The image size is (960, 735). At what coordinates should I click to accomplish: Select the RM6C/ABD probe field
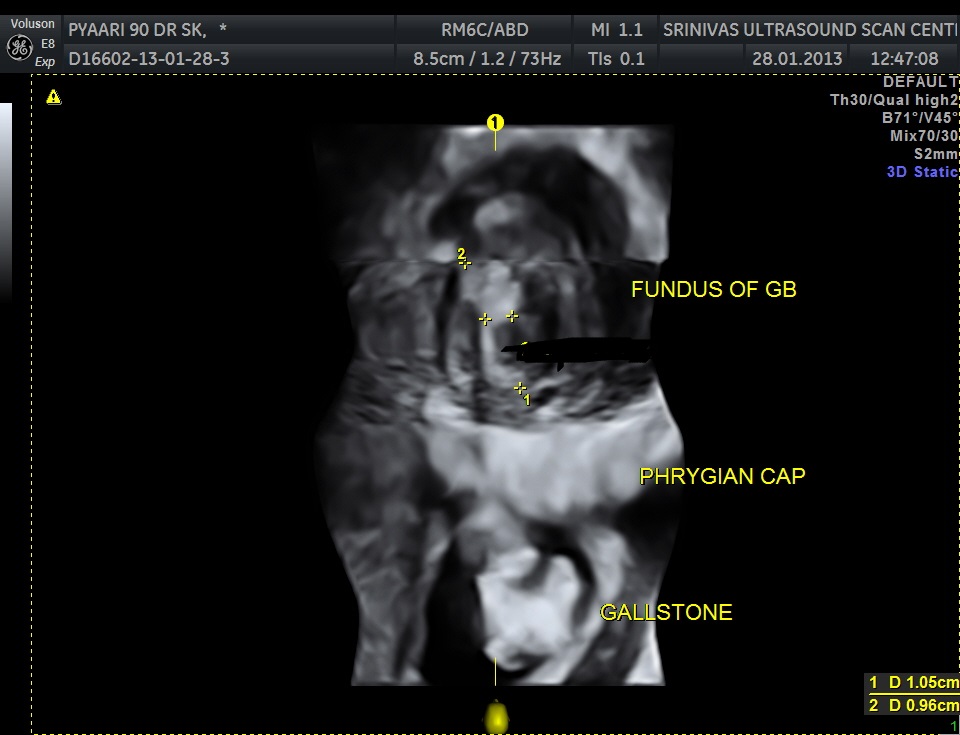click(x=485, y=30)
